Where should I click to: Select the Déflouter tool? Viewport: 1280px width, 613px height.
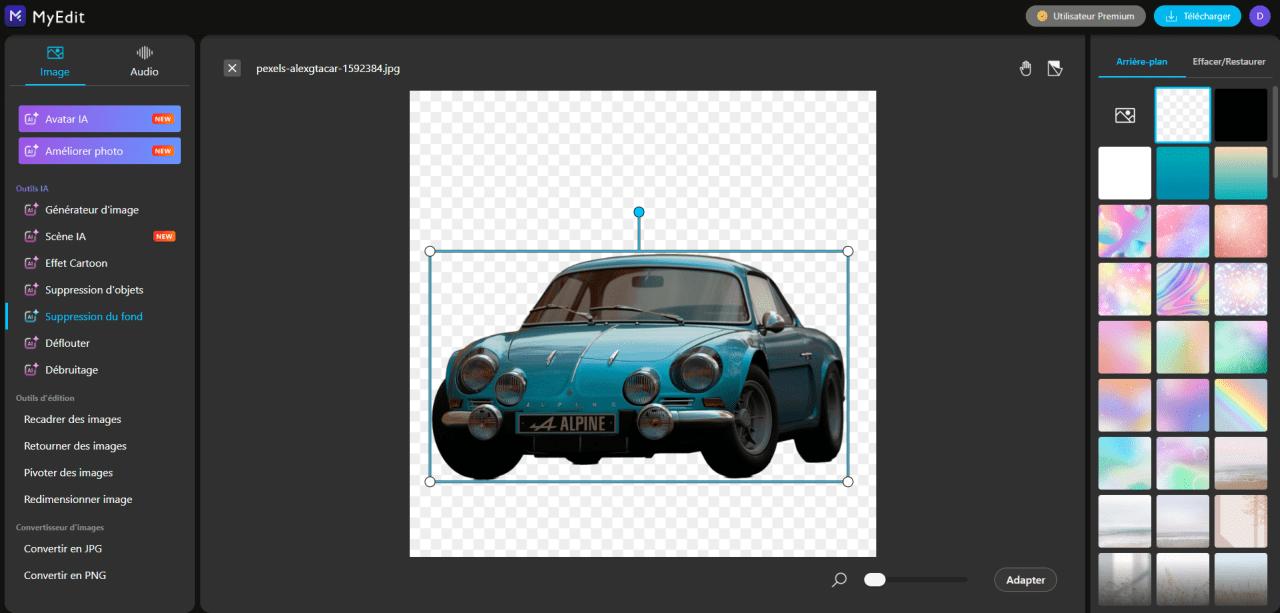(x=70, y=342)
